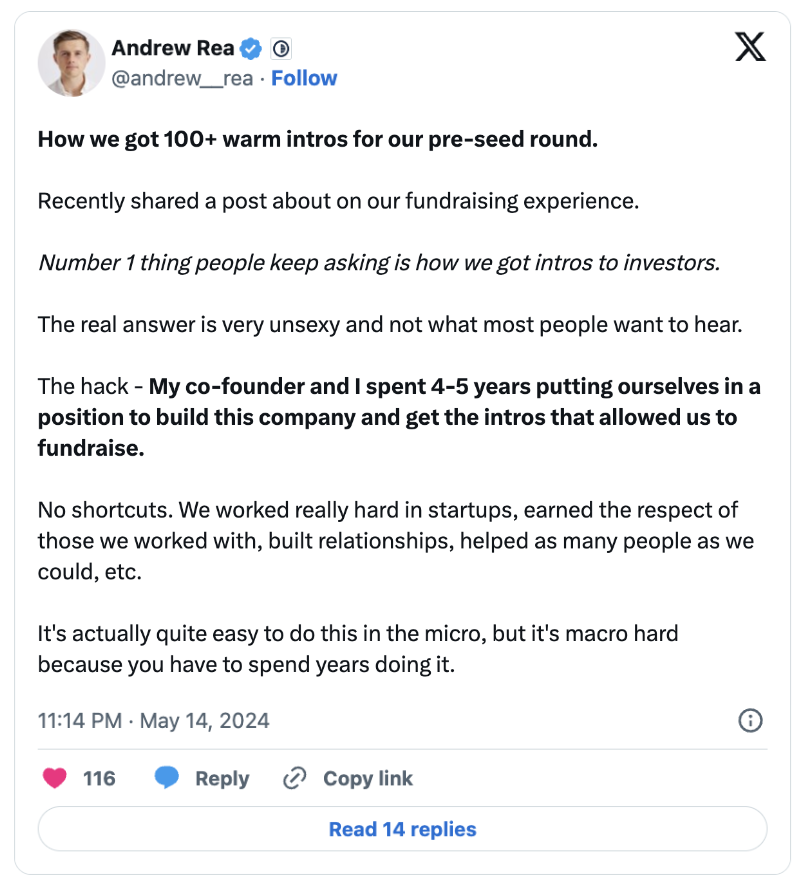Open the X logo icon
Image resolution: width=798 pixels, height=884 pixels.
[x=750, y=47]
